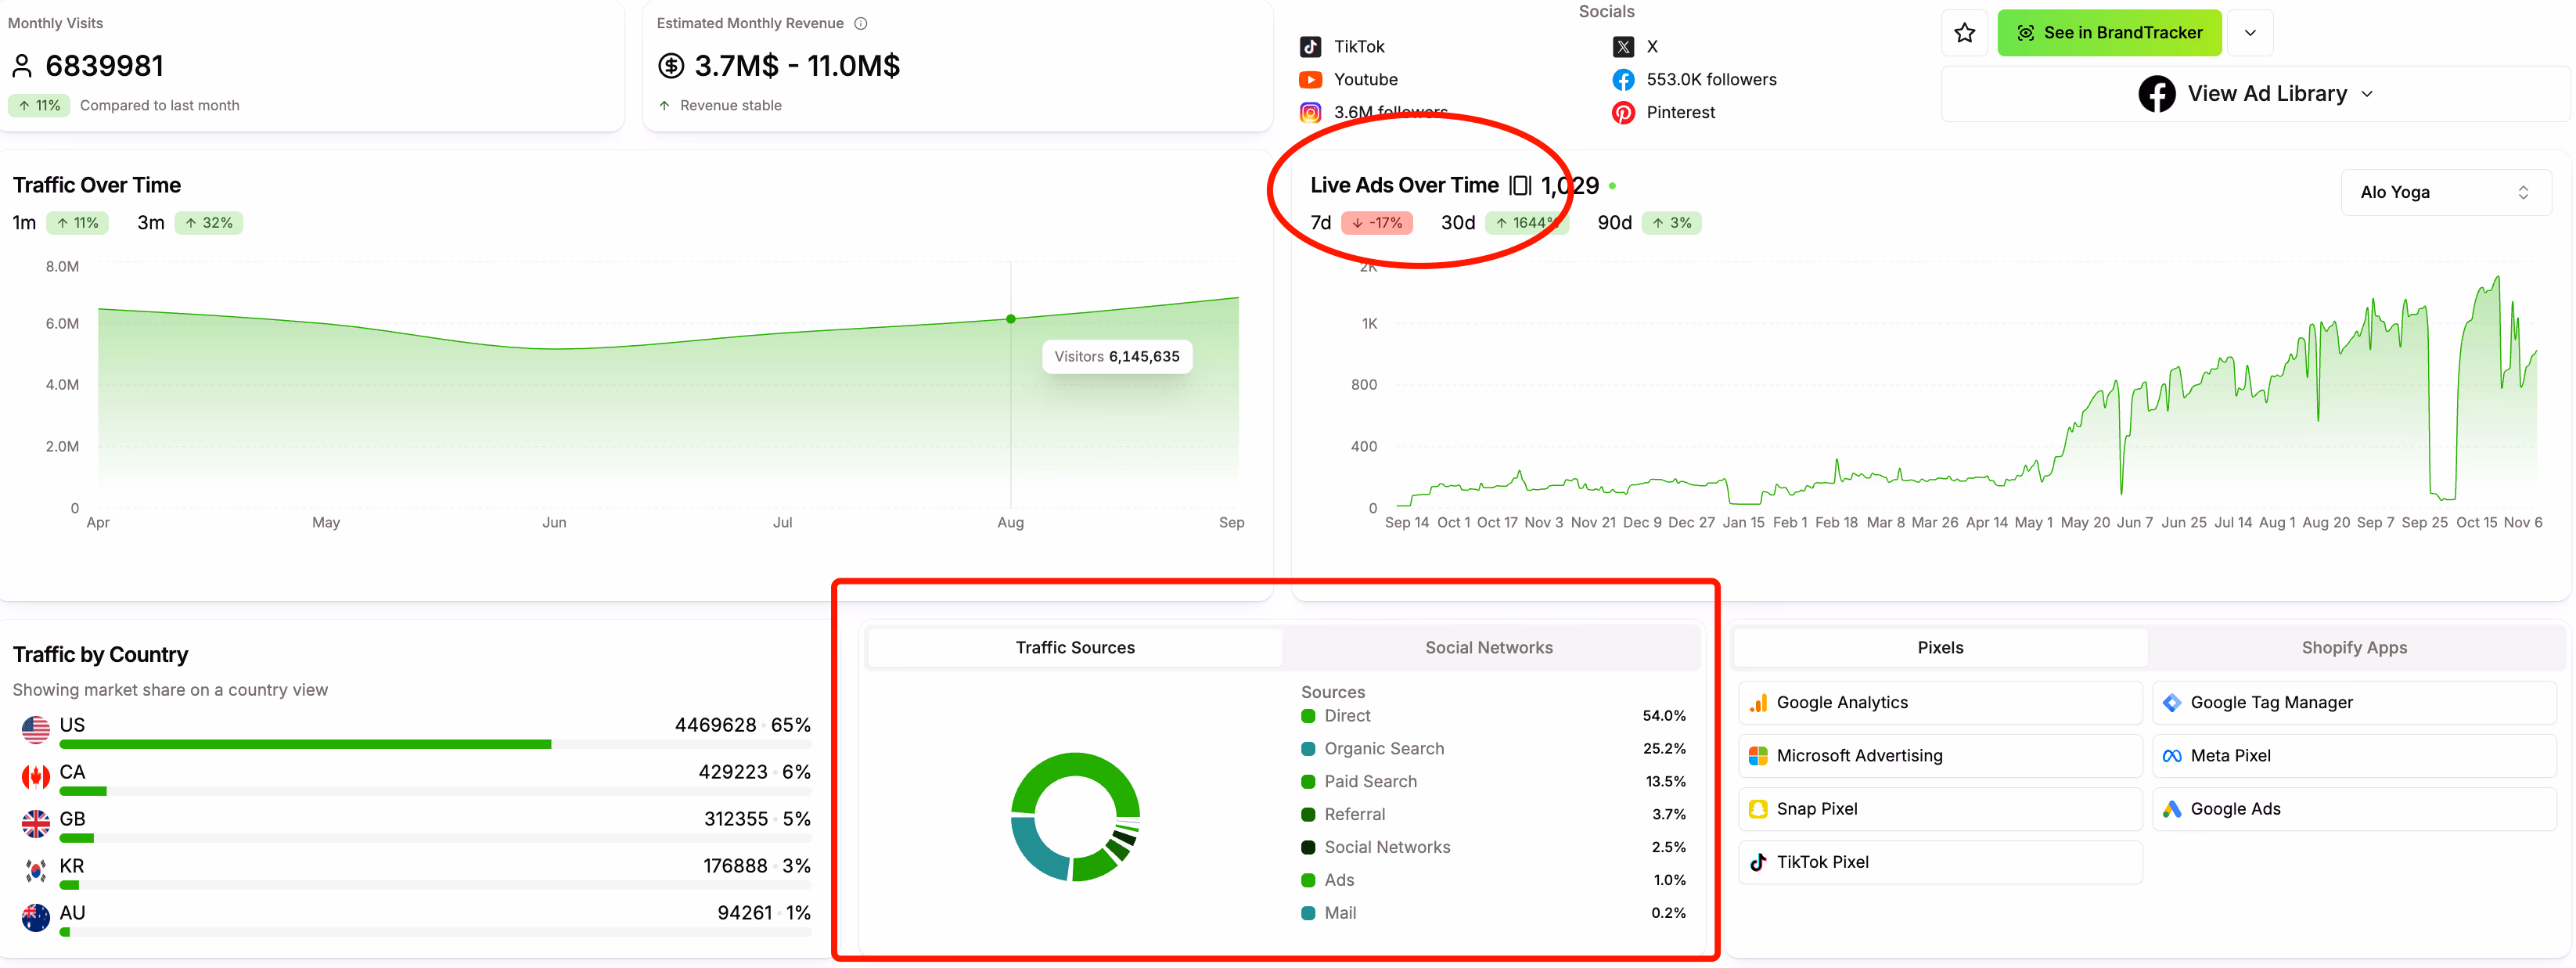Click the Pinterest icon under Socials
Screen dimensions: 2576x968
point(1623,113)
